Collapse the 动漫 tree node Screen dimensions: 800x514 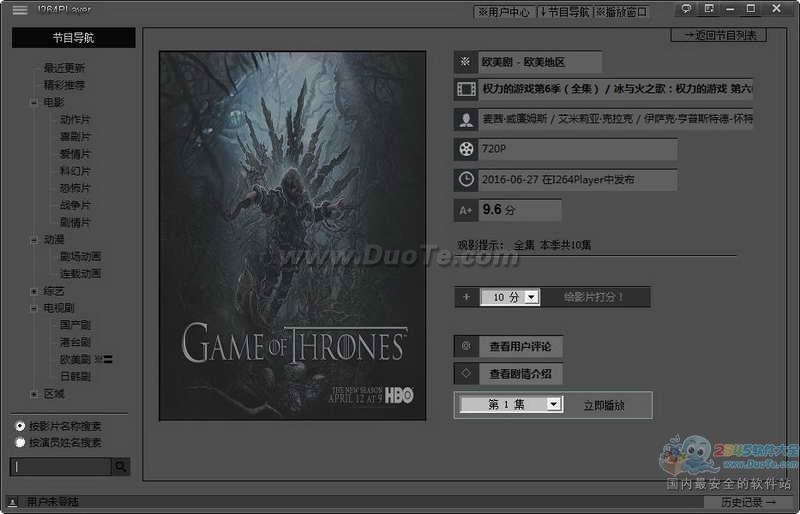[34, 239]
